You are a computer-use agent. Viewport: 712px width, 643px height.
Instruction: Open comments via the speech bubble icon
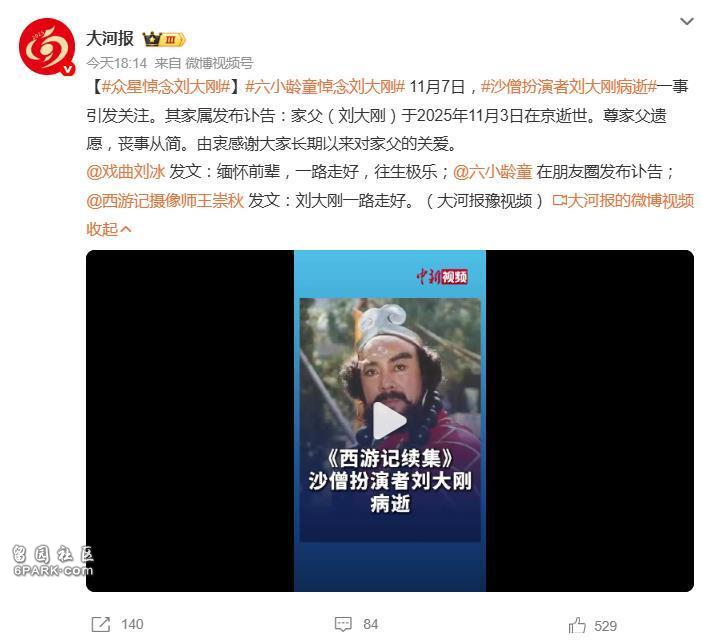pyautogui.click(x=343, y=624)
